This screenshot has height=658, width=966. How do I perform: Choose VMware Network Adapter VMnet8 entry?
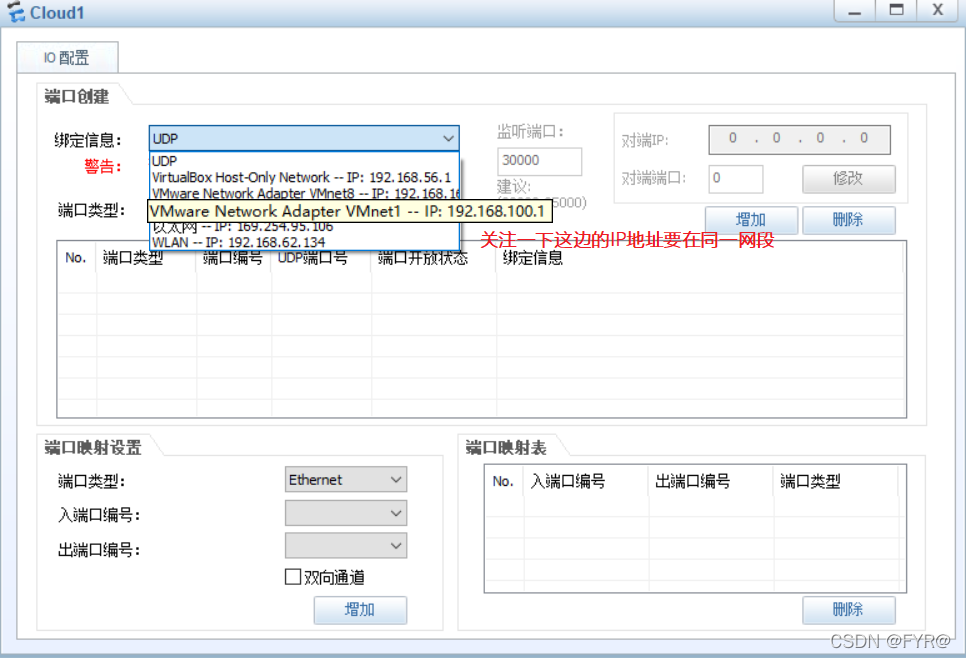[x=304, y=193]
